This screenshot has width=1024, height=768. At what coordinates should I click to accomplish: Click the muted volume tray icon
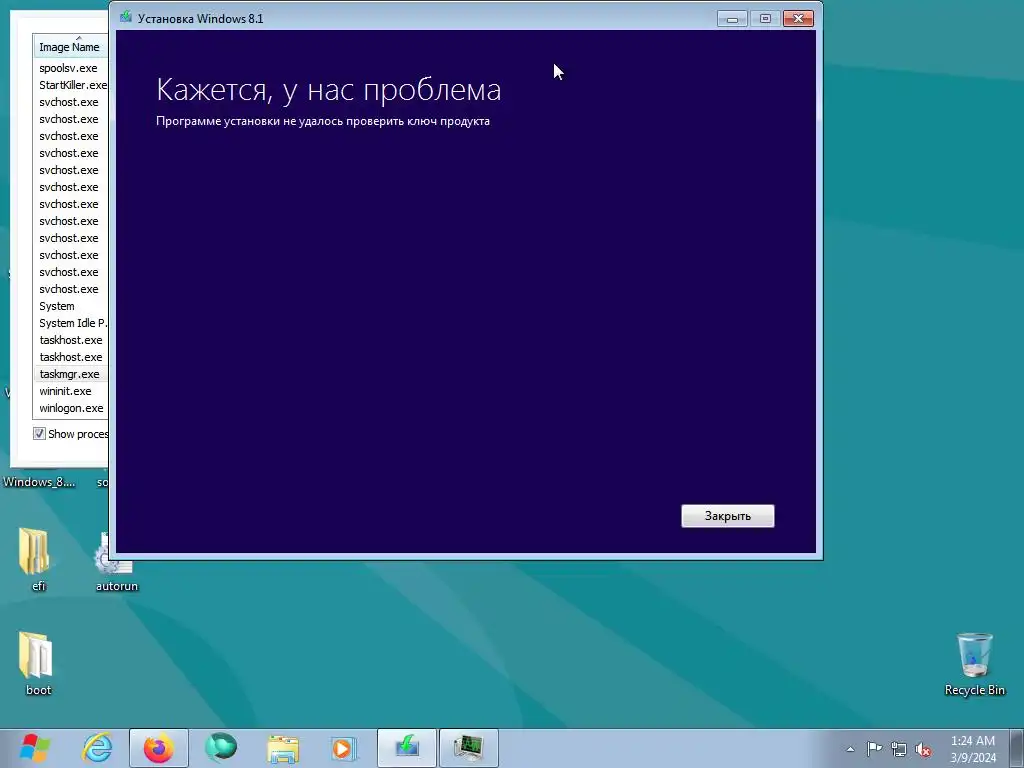tap(923, 749)
